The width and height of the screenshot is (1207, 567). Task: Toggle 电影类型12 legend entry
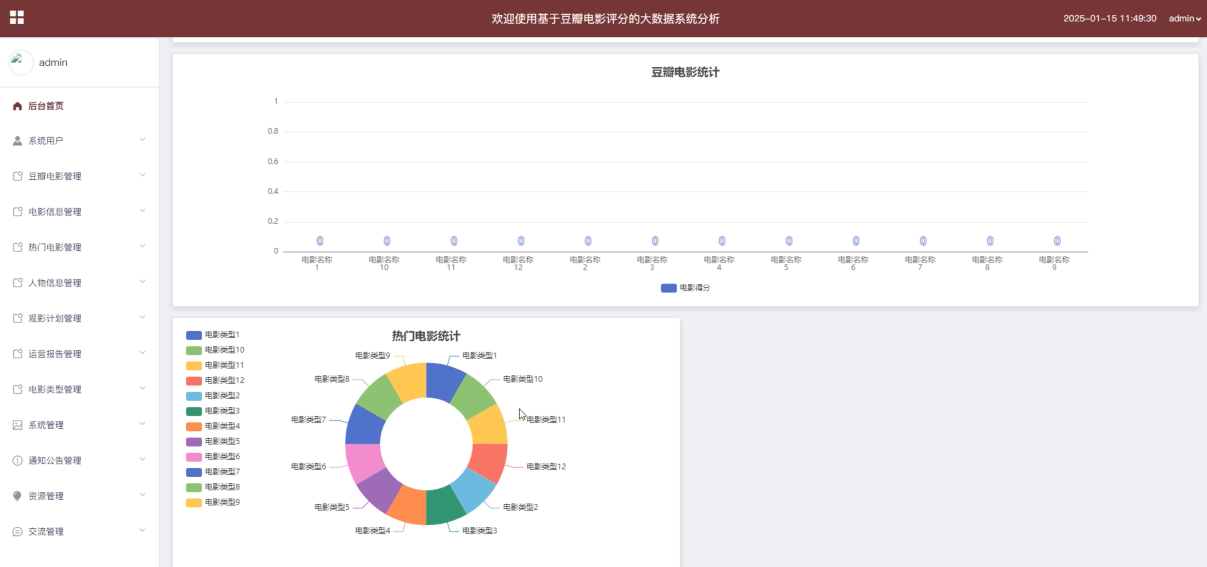[x=215, y=380]
